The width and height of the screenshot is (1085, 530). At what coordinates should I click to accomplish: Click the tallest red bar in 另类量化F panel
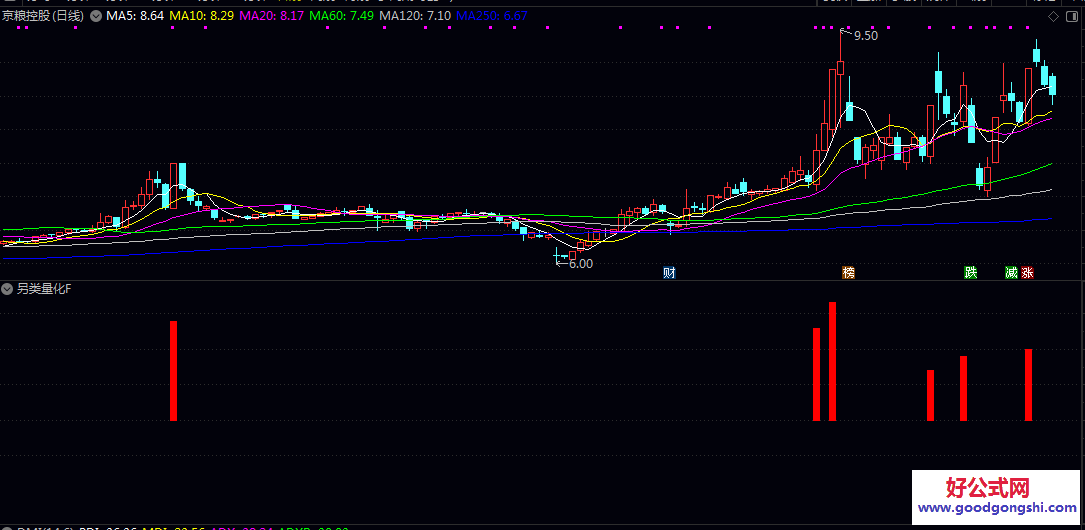point(832,361)
